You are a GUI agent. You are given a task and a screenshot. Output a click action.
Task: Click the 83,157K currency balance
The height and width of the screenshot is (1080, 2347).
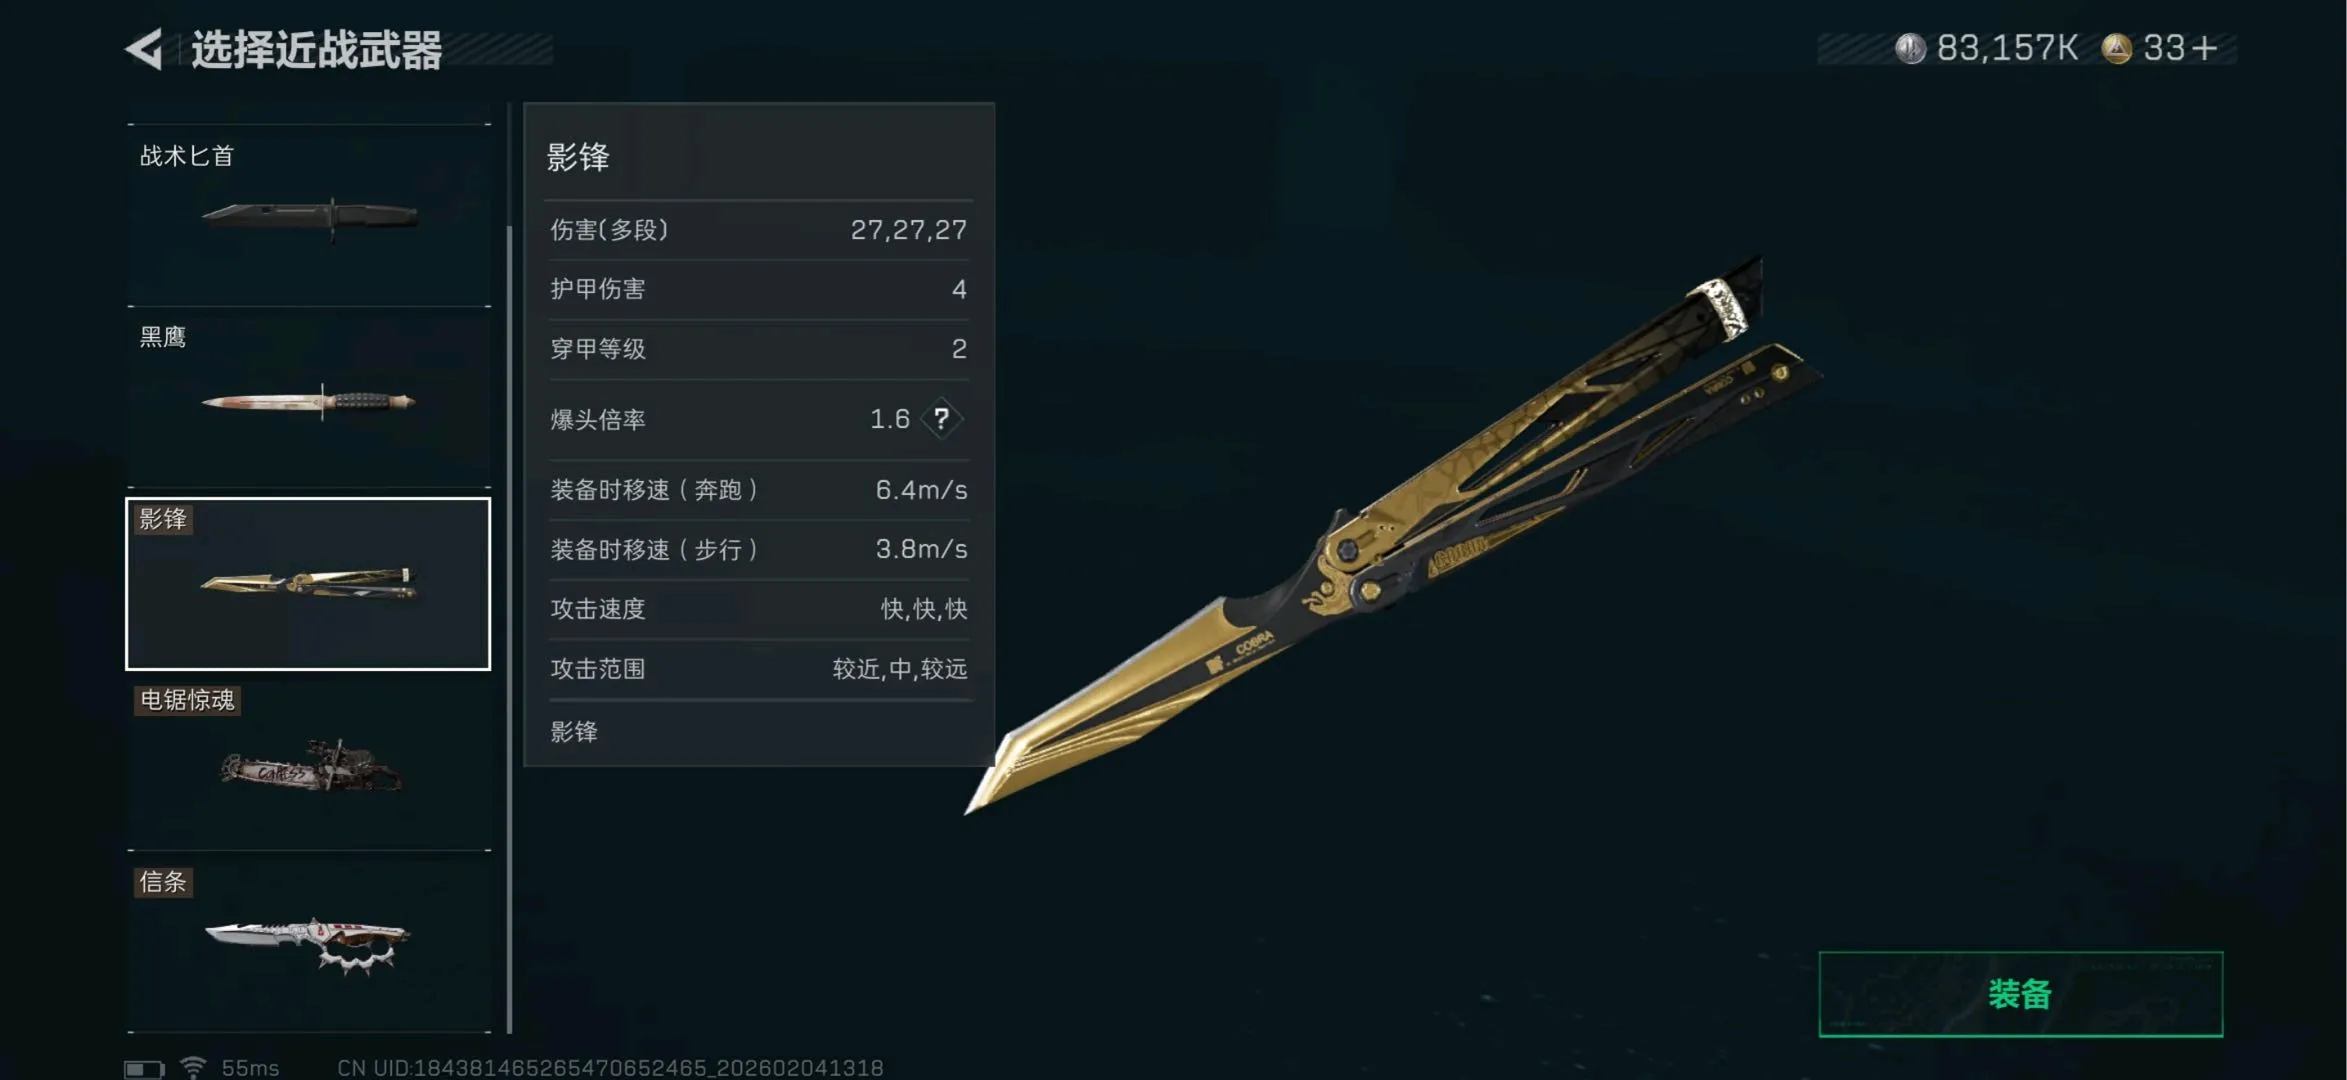pyautogui.click(x=2007, y=48)
